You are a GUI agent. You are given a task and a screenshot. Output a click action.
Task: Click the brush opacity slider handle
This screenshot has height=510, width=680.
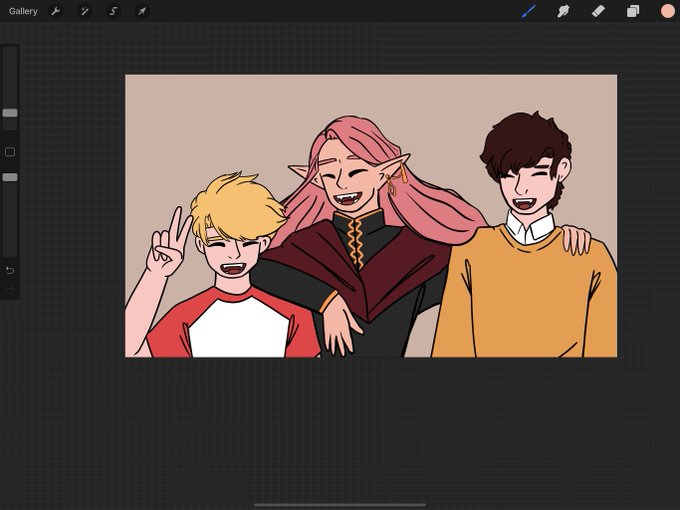(10, 177)
